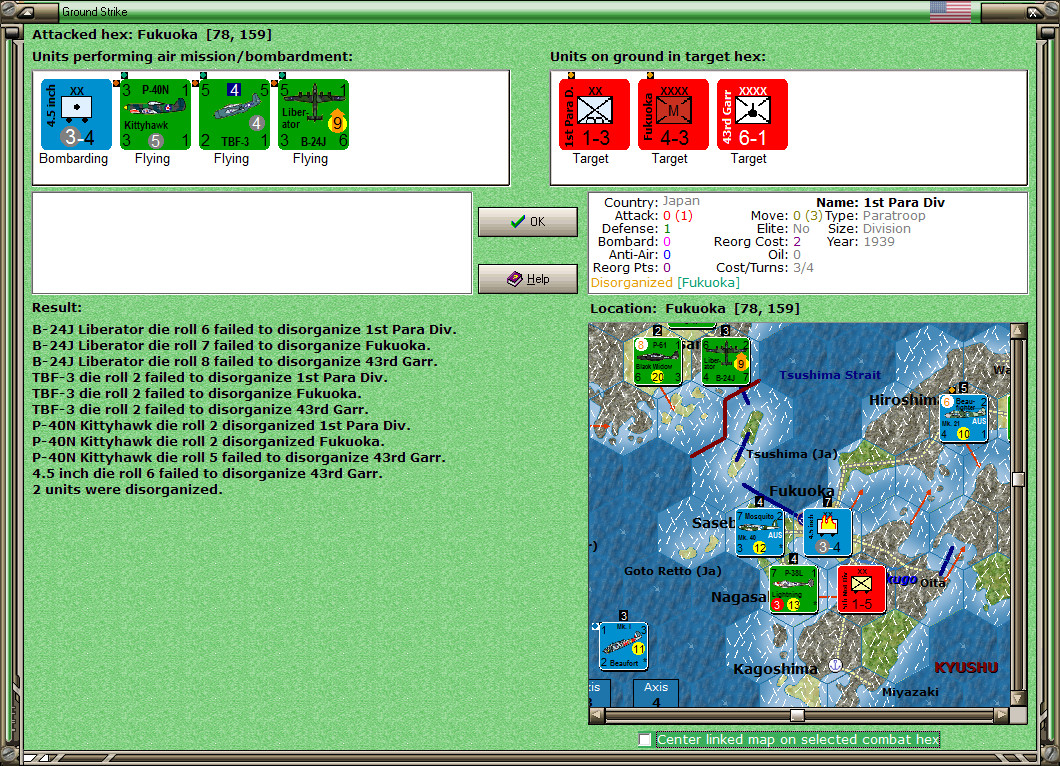Click 'Tsushima Strait' label on map
This screenshot has height=766, width=1060.
pyautogui.click(x=829, y=375)
